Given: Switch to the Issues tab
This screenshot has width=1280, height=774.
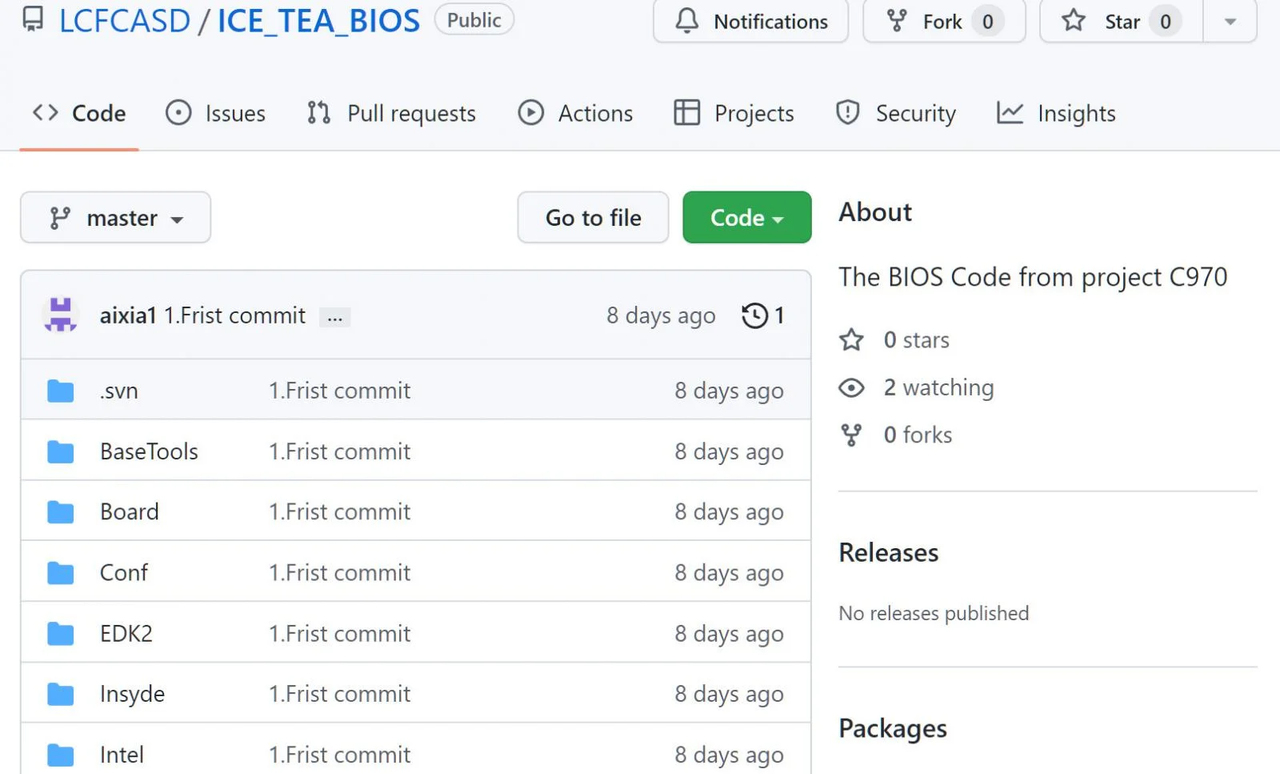Looking at the screenshot, I should [216, 114].
